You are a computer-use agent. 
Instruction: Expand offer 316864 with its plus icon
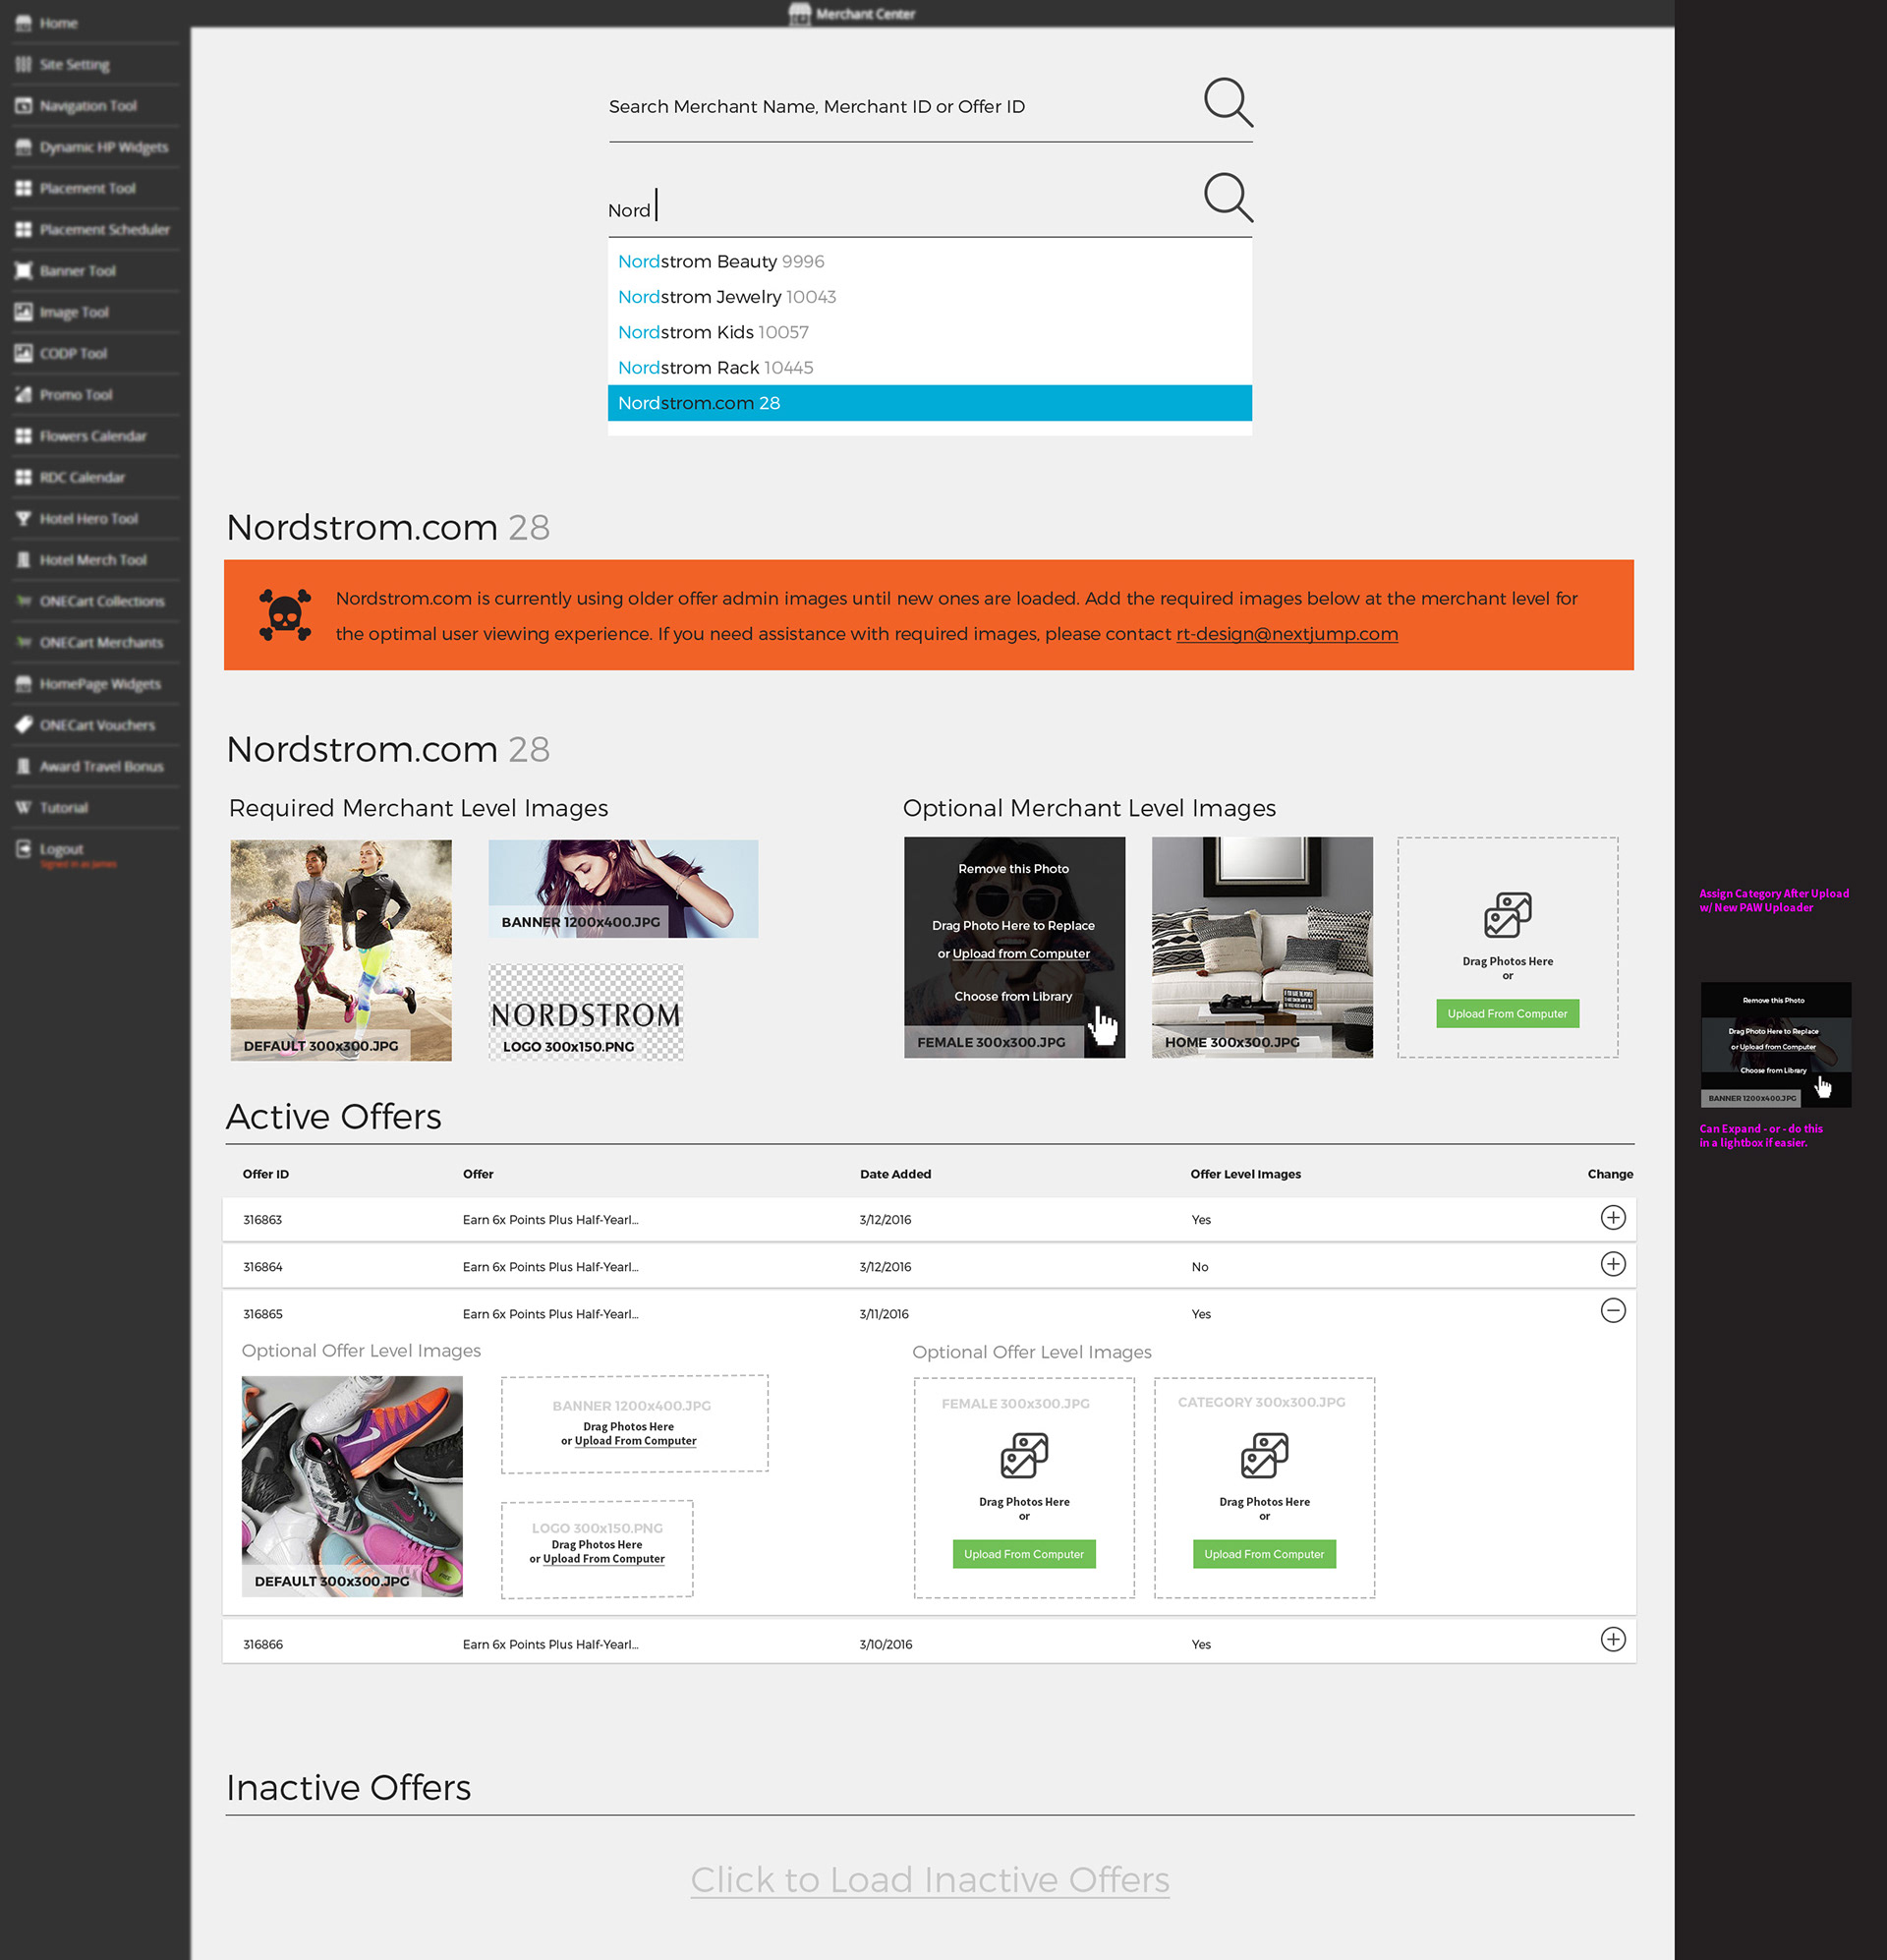[x=1613, y=1264]
